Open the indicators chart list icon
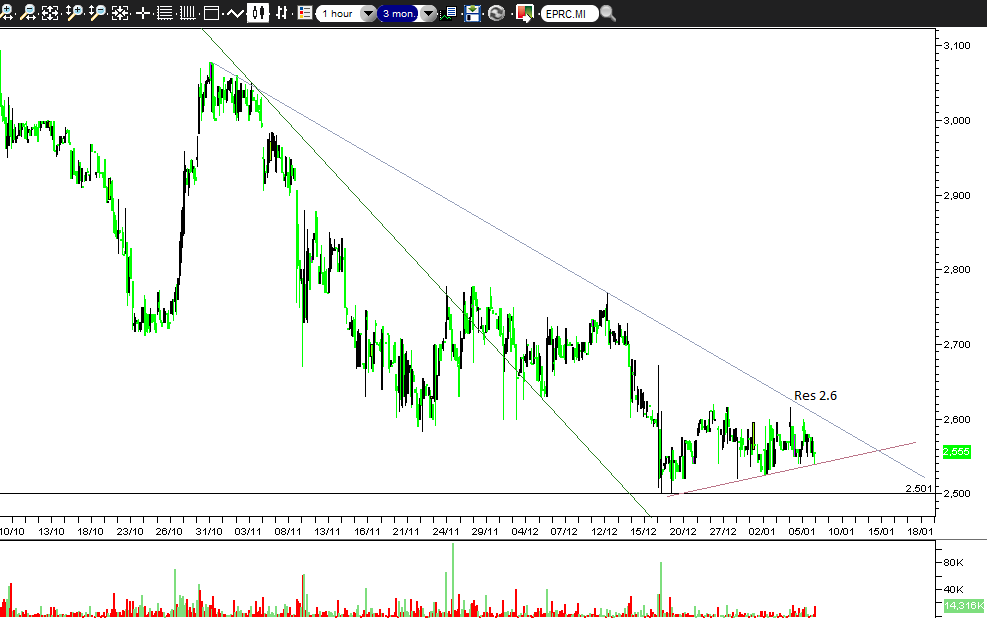988x618 pixels. tap(449, 13)
